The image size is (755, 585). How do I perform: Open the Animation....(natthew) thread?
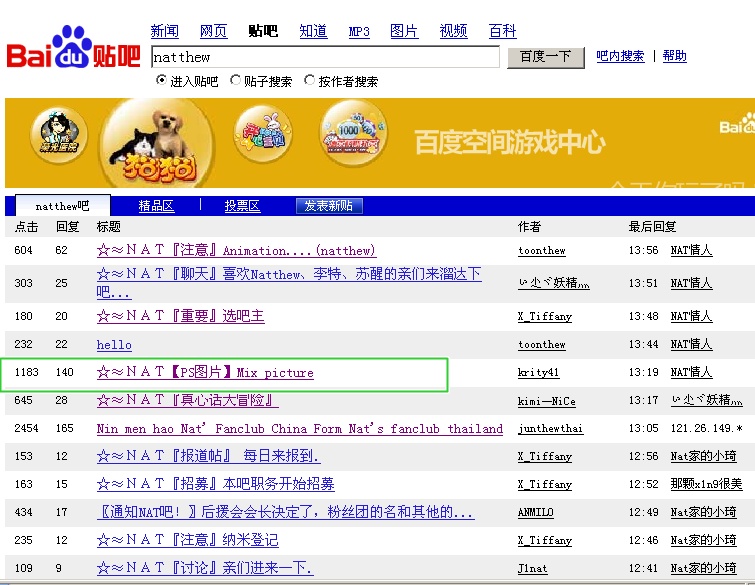236,250
